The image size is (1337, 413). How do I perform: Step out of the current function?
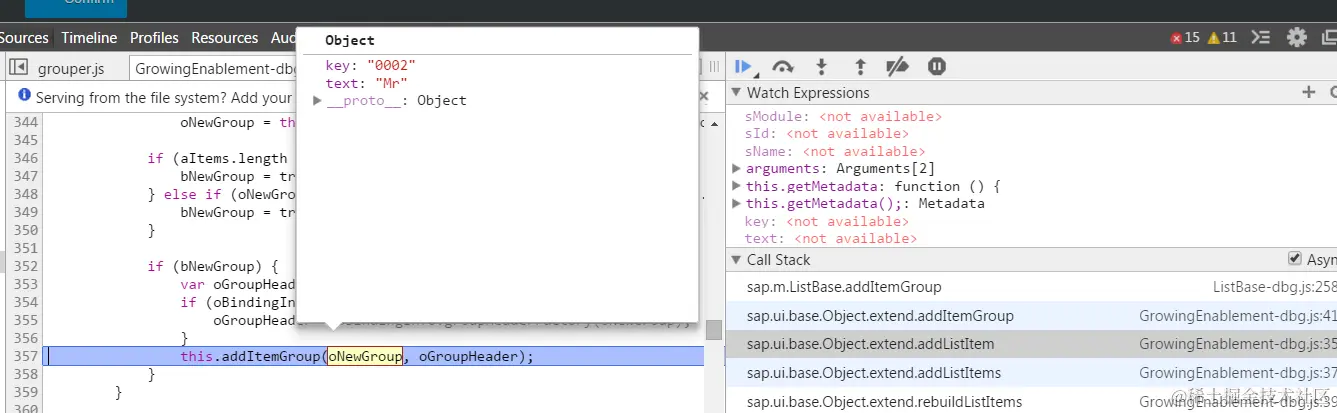[x=860, y=67]
